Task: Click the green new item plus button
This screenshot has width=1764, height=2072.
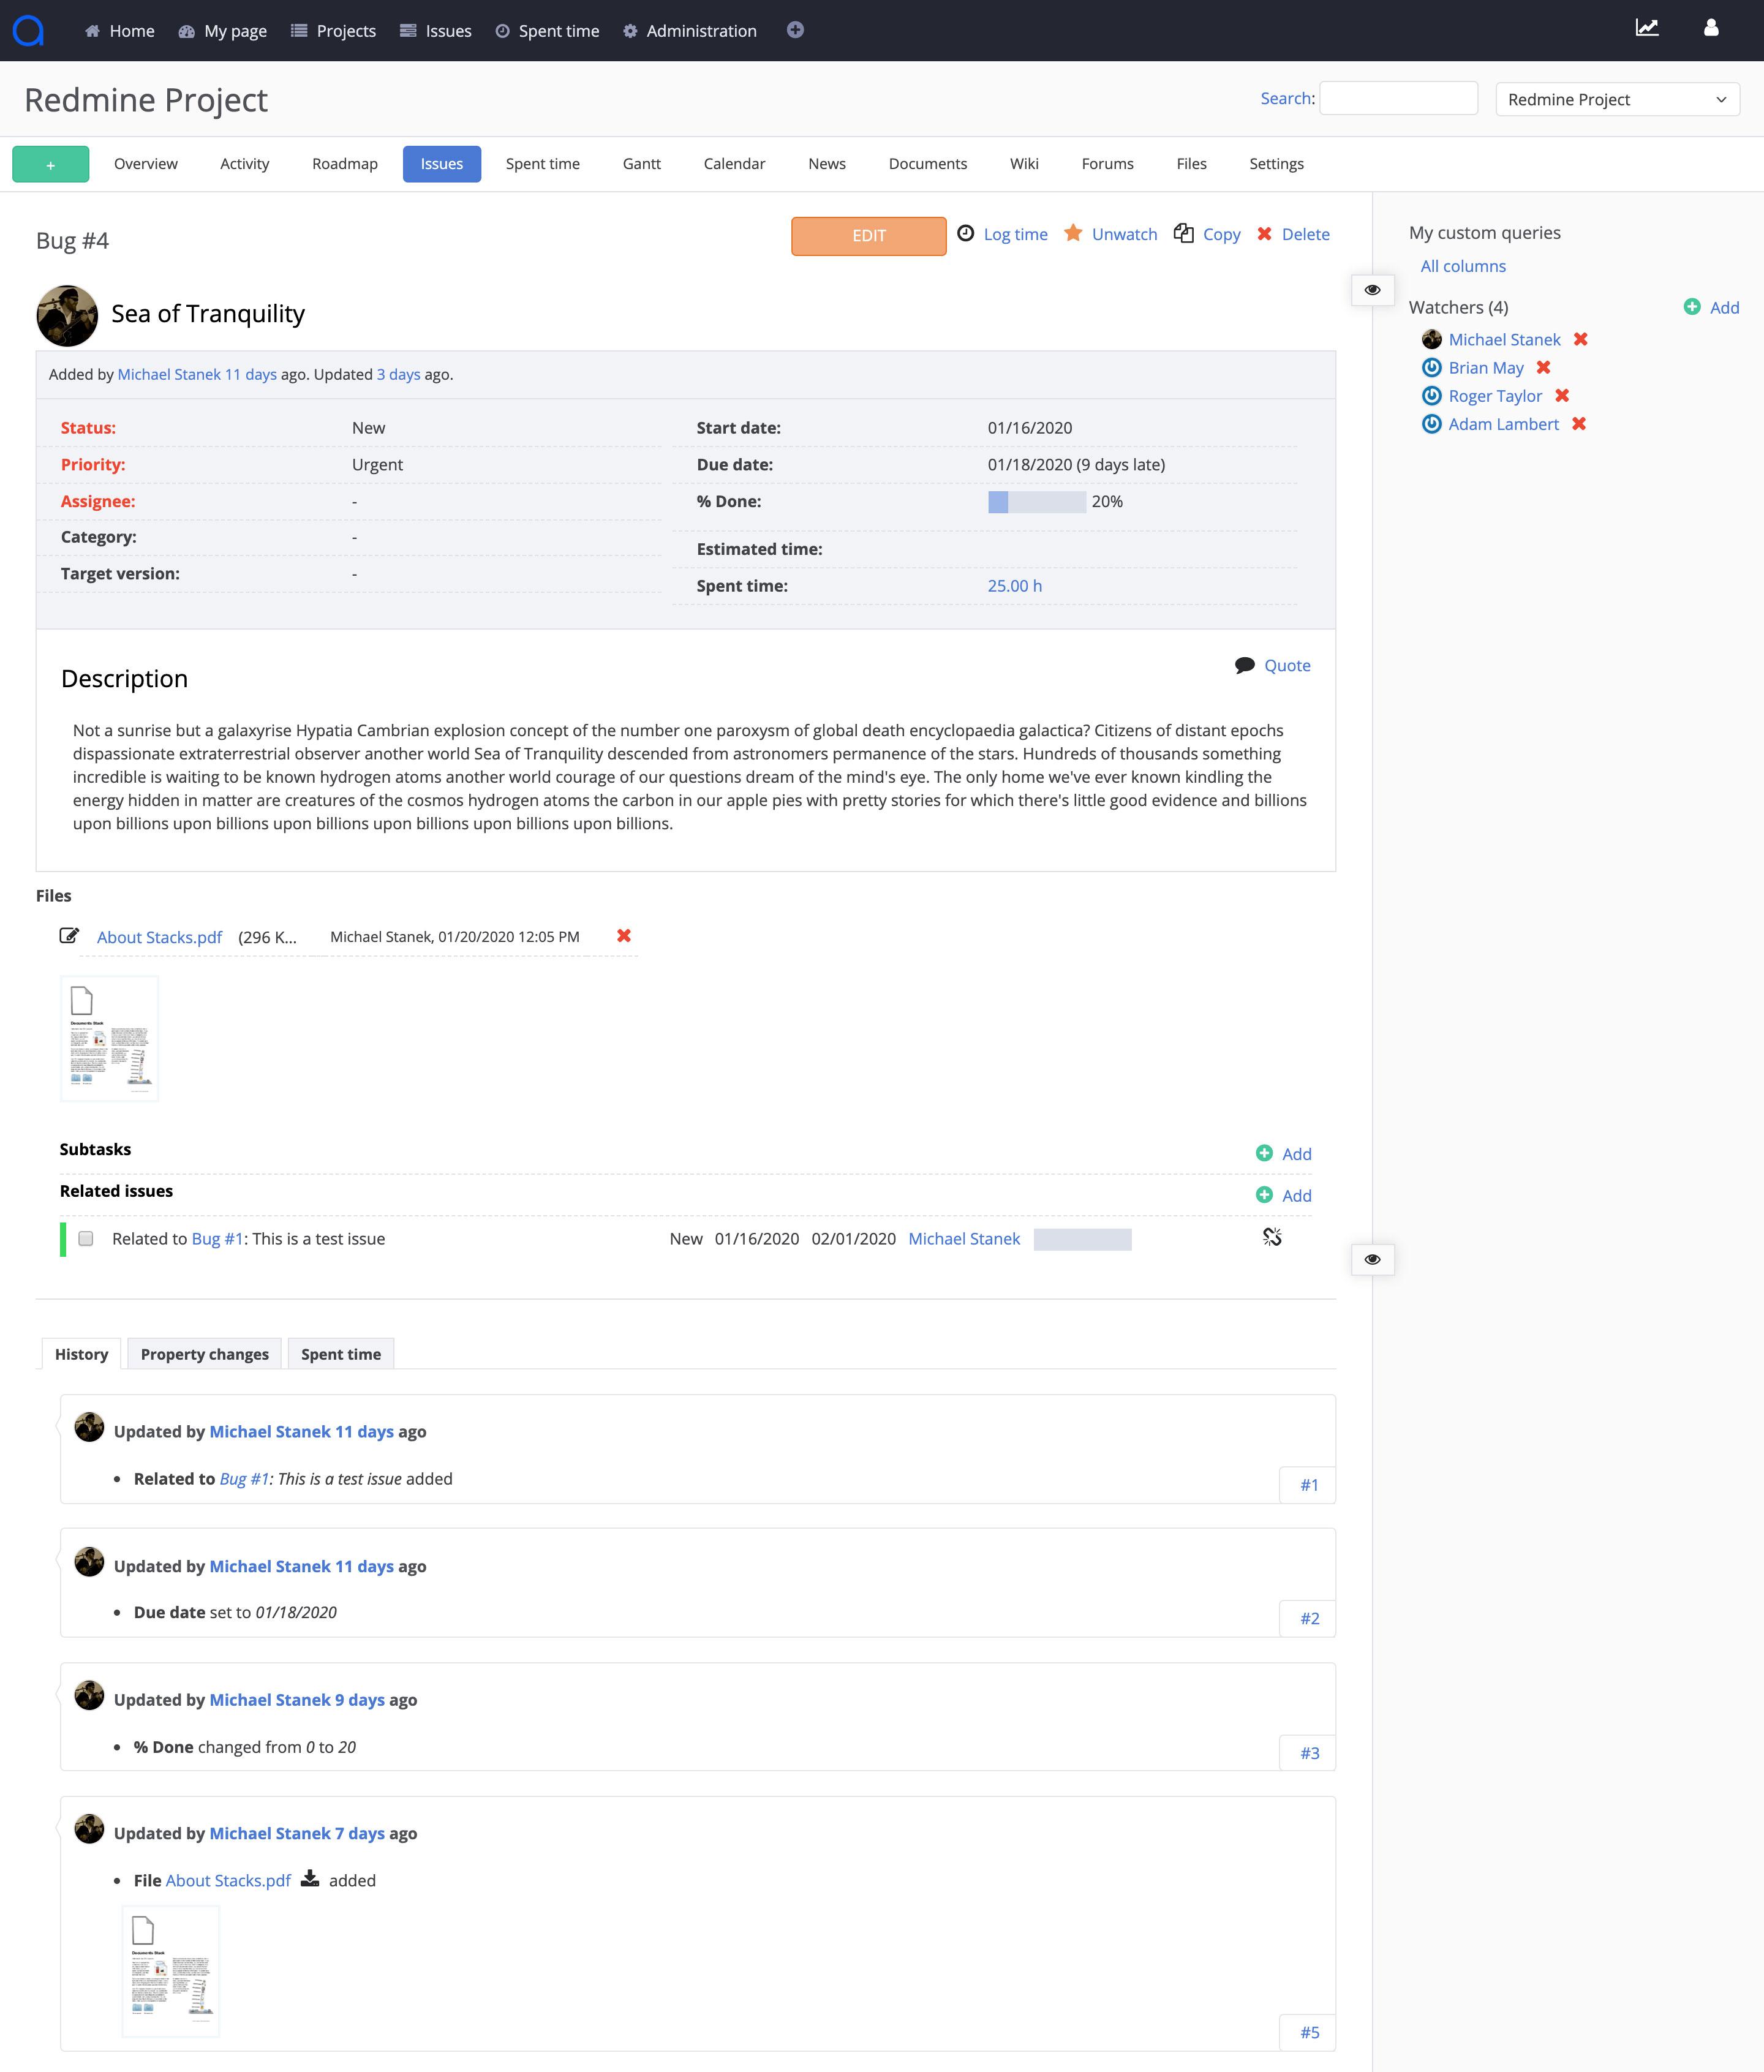Action: tap(51, 164)
